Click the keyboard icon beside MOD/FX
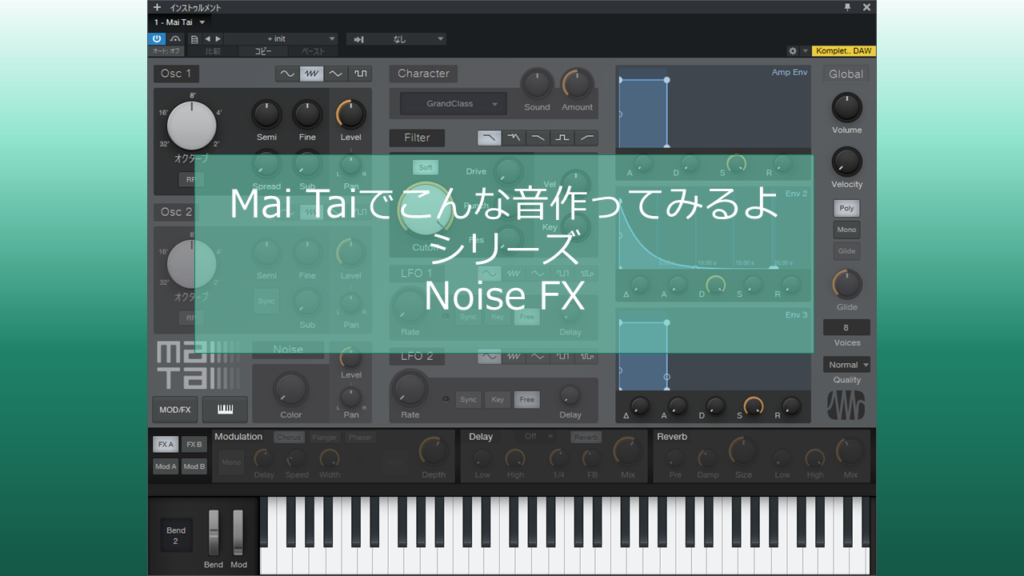 click(x=224, y=409)
